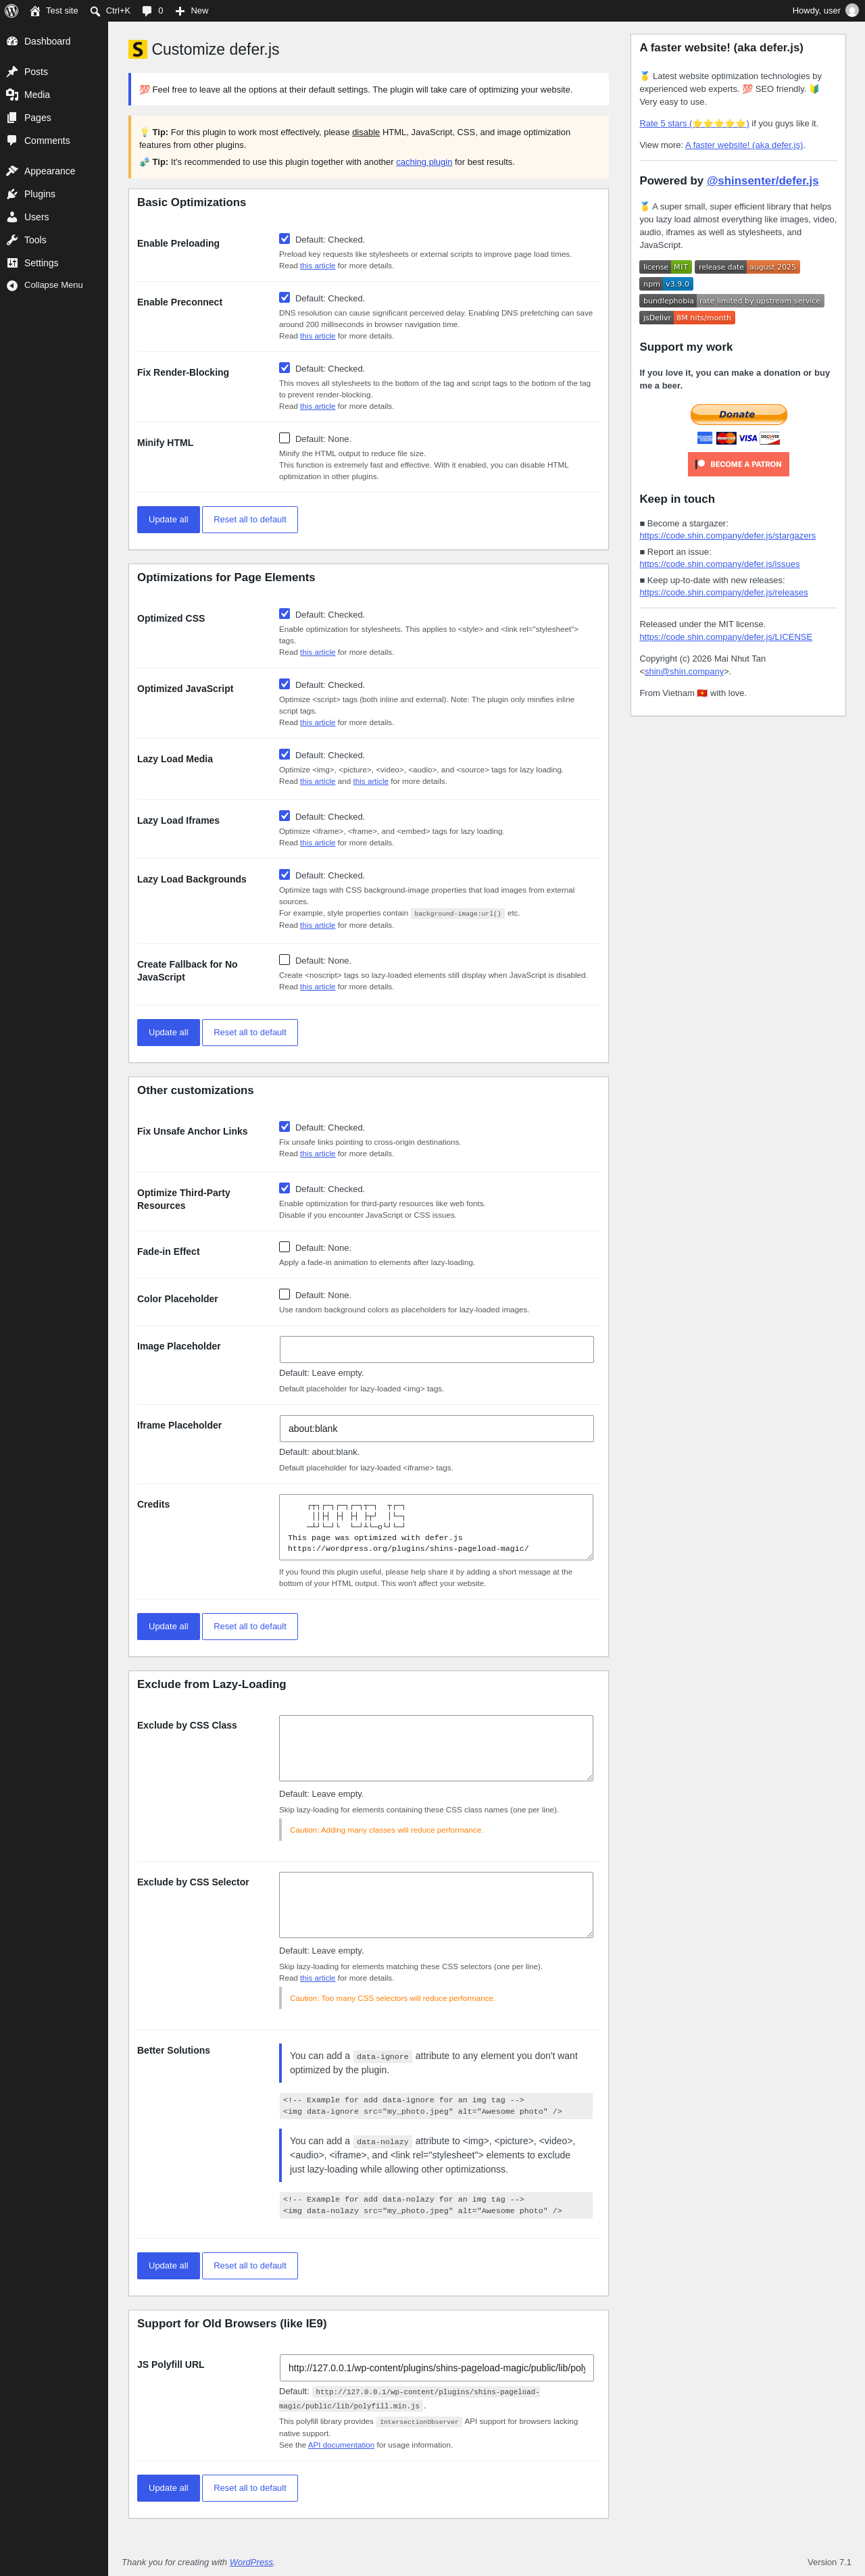Screen dimensions: 865x2576
Task: Click the credit card logos under Donate
Action: point(738,438)
